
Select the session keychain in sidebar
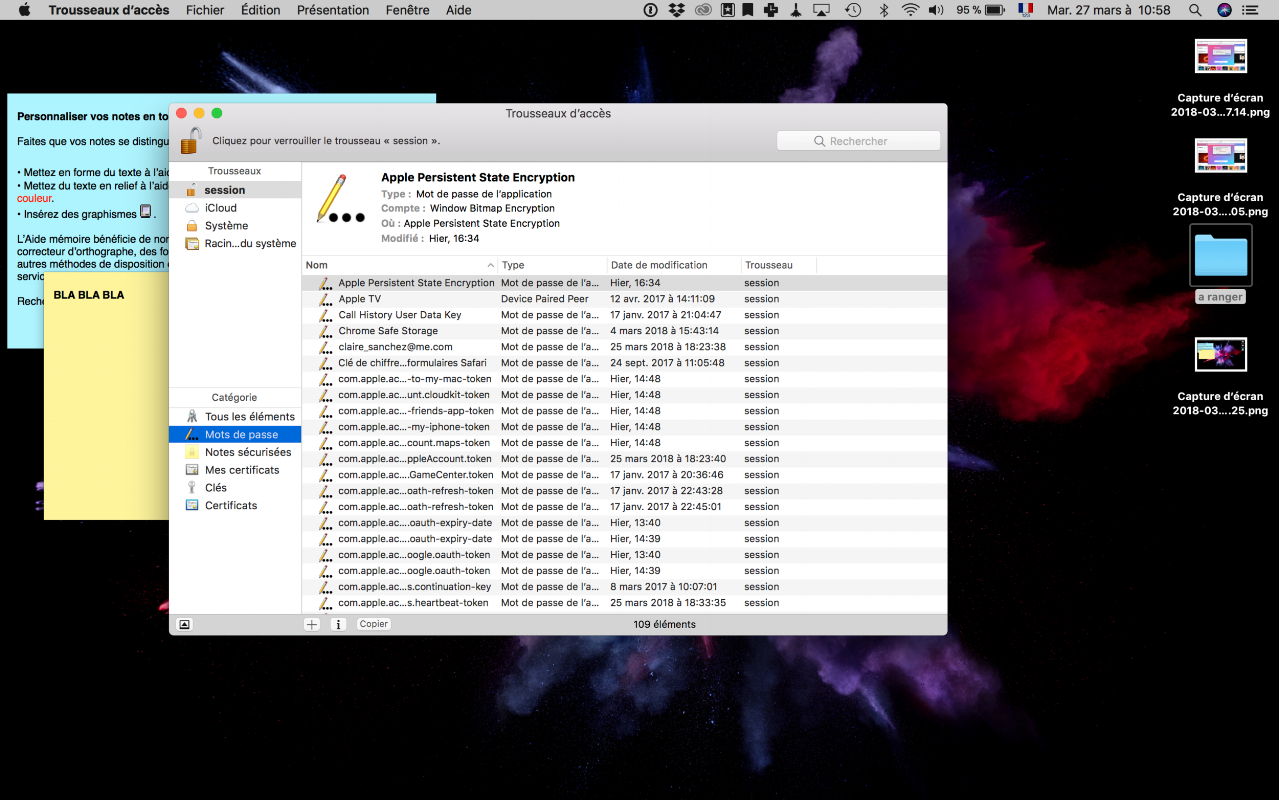tap(235, 190)
